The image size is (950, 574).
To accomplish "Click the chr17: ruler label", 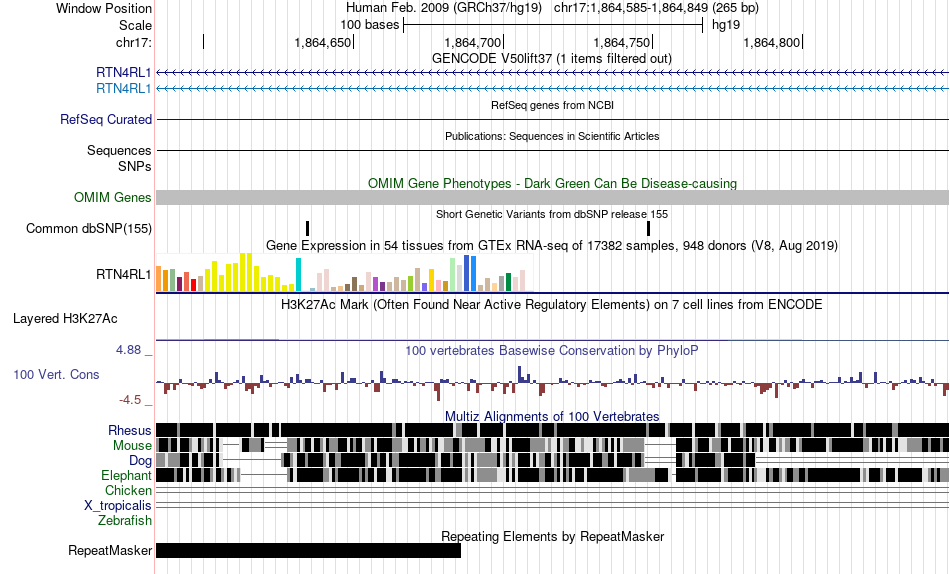I will [x=134, y=42].
